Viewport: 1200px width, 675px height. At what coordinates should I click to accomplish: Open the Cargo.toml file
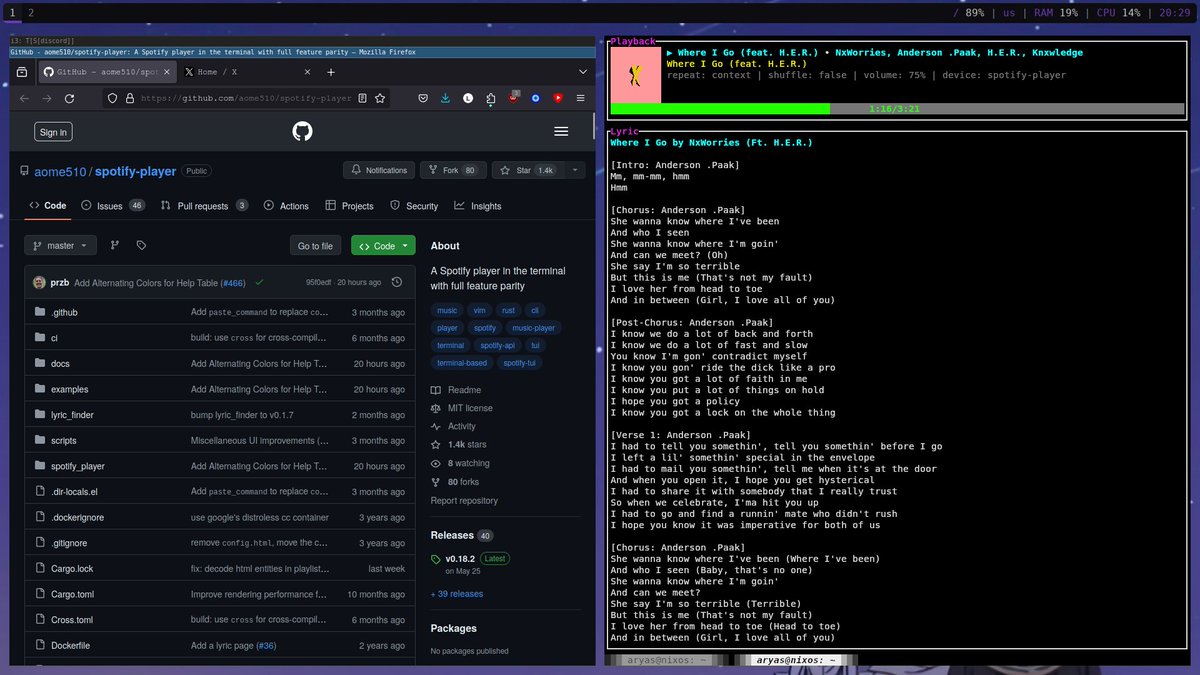coord(72,594)
